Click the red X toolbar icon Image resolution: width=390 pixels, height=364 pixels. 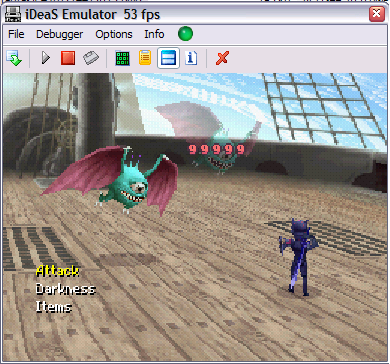[x=222, y=58]
